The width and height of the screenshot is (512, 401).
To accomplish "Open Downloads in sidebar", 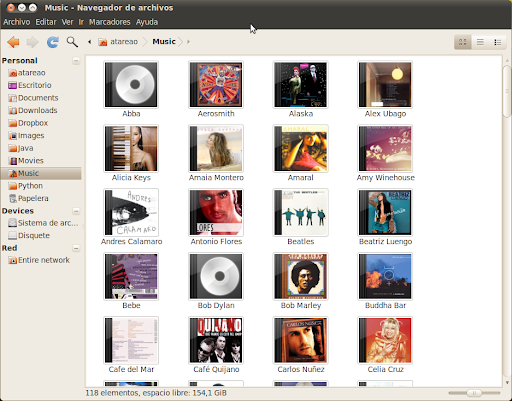I will (33, 110).
